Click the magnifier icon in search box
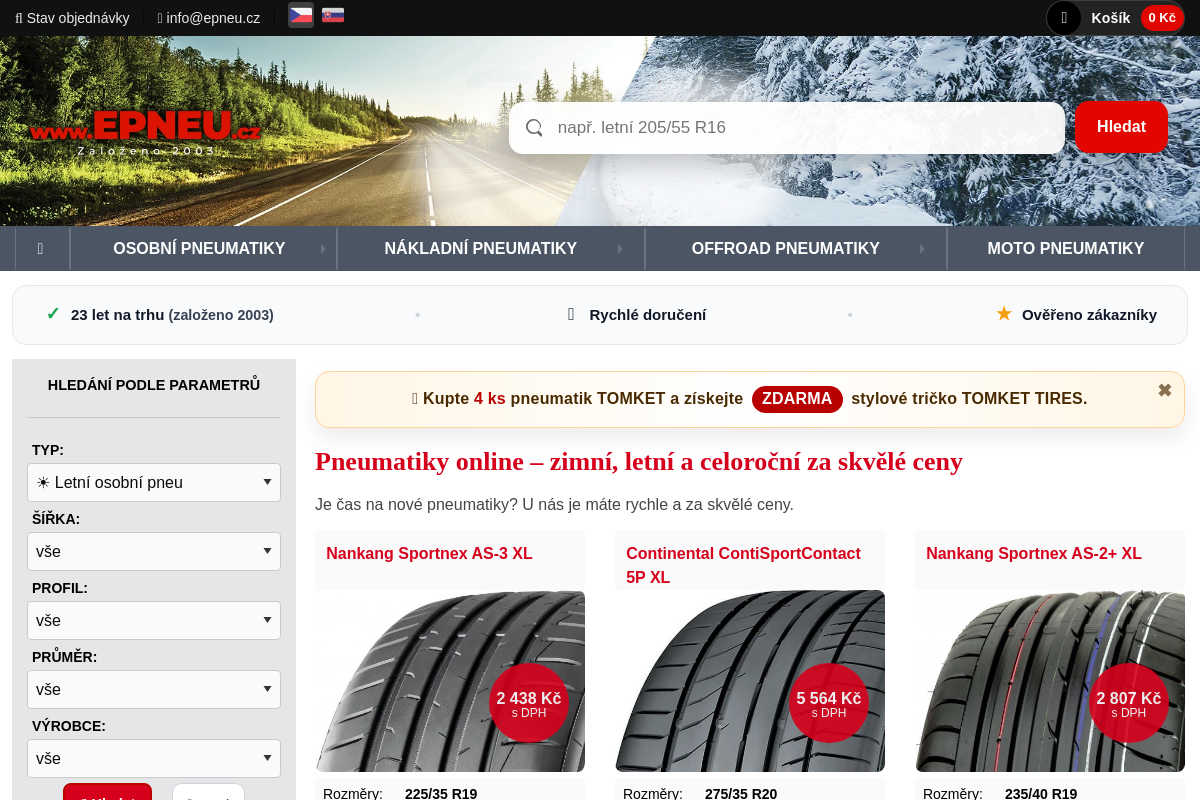 534,128
